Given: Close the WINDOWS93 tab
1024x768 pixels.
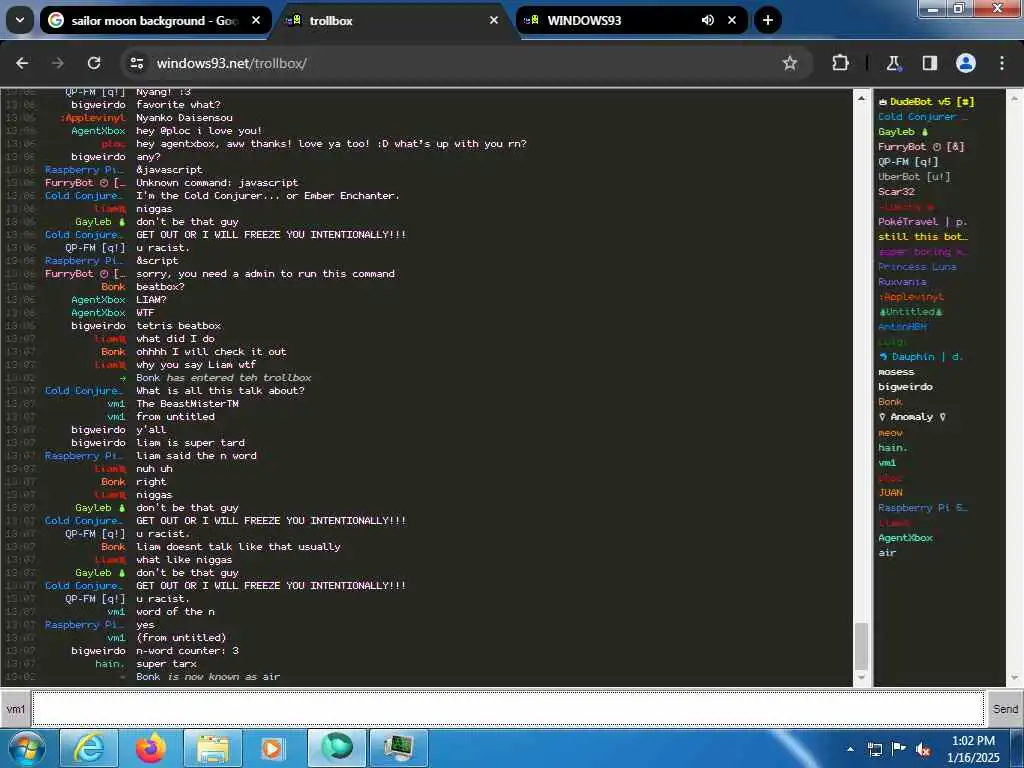Looking at the screenshot, I should (732, 20).
